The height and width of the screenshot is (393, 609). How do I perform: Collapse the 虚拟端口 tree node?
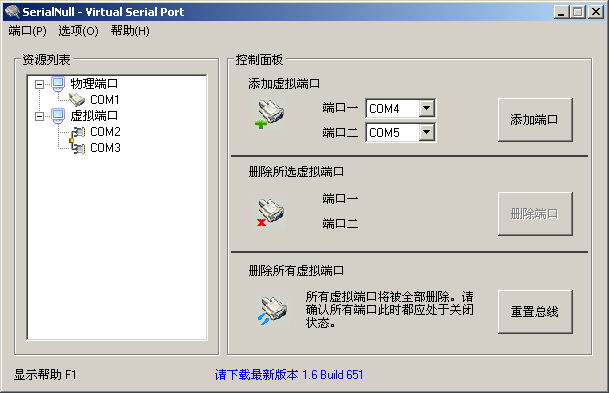[39, 116]
